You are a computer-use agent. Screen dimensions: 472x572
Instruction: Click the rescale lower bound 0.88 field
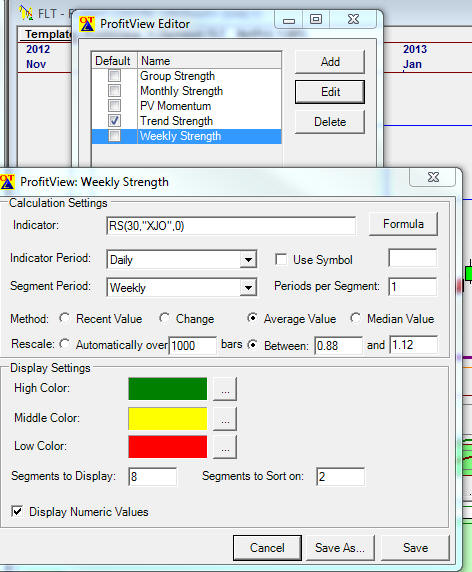(x=338, y=345)
